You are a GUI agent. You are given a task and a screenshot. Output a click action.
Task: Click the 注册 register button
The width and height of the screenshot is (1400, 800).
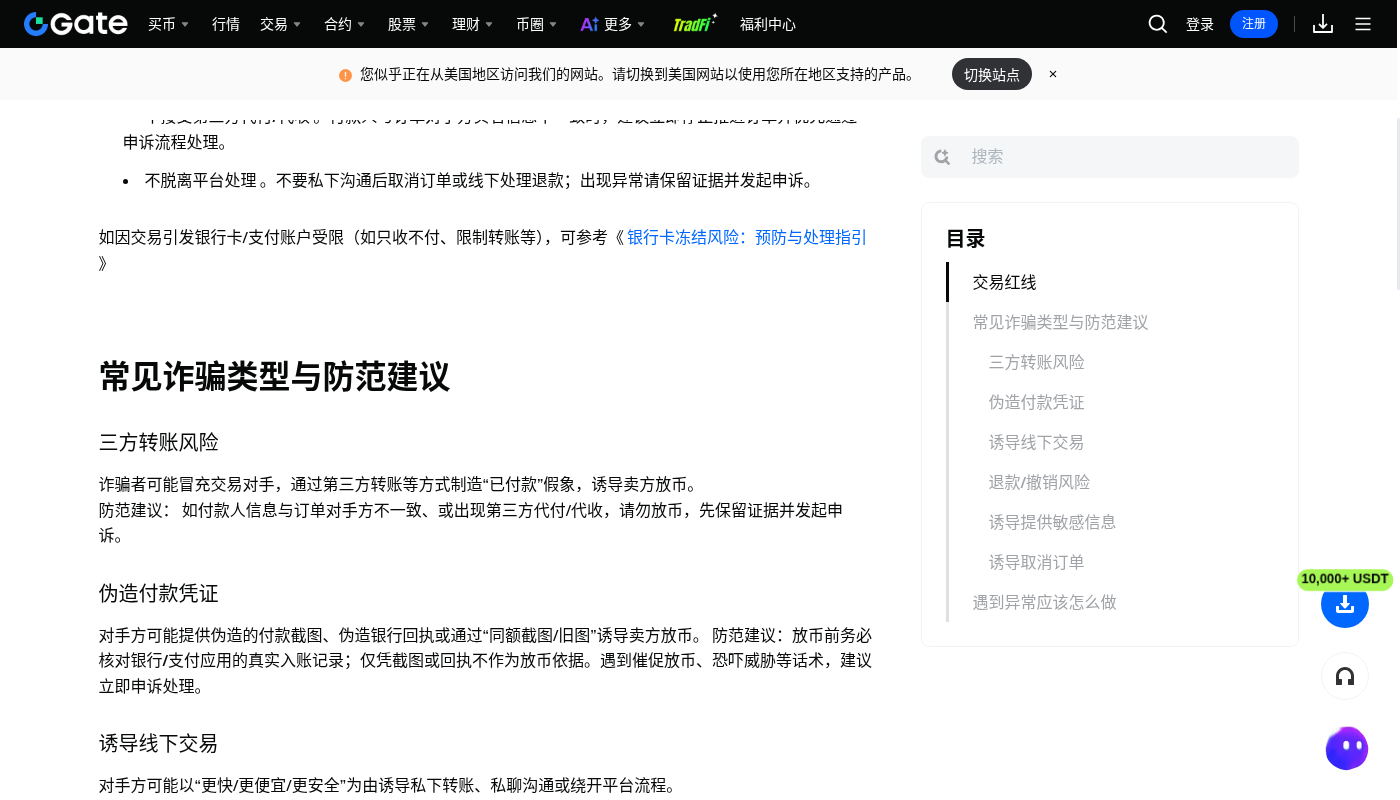tap(1254, 24)
